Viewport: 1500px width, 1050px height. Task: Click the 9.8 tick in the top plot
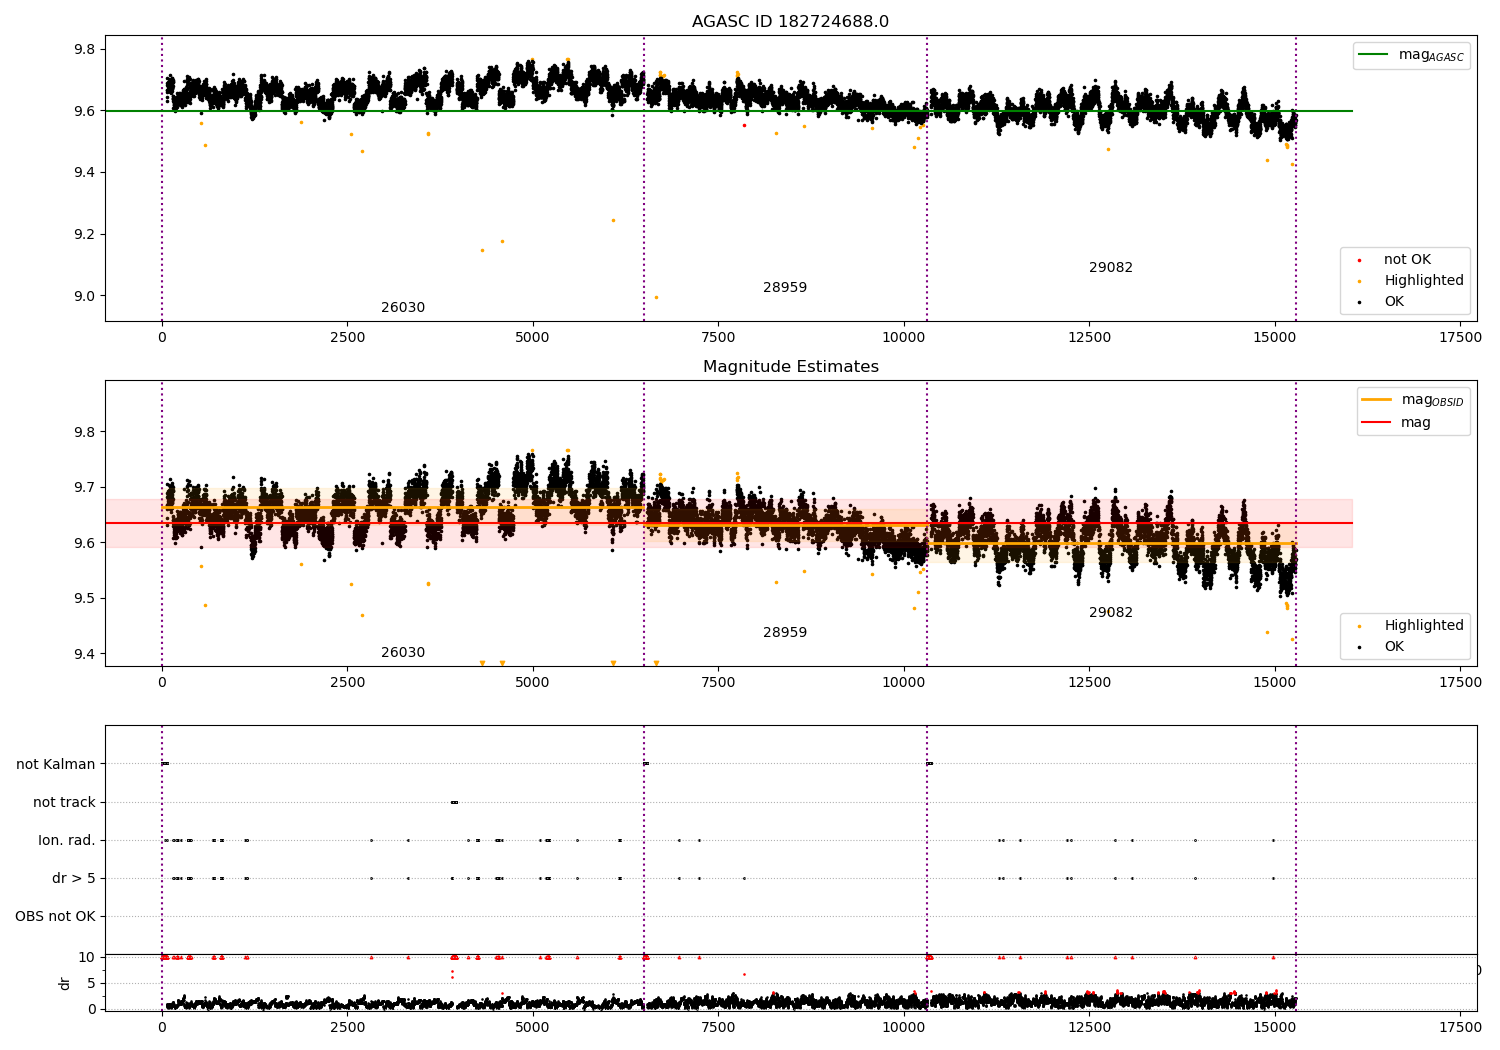[x=86, y=50]
